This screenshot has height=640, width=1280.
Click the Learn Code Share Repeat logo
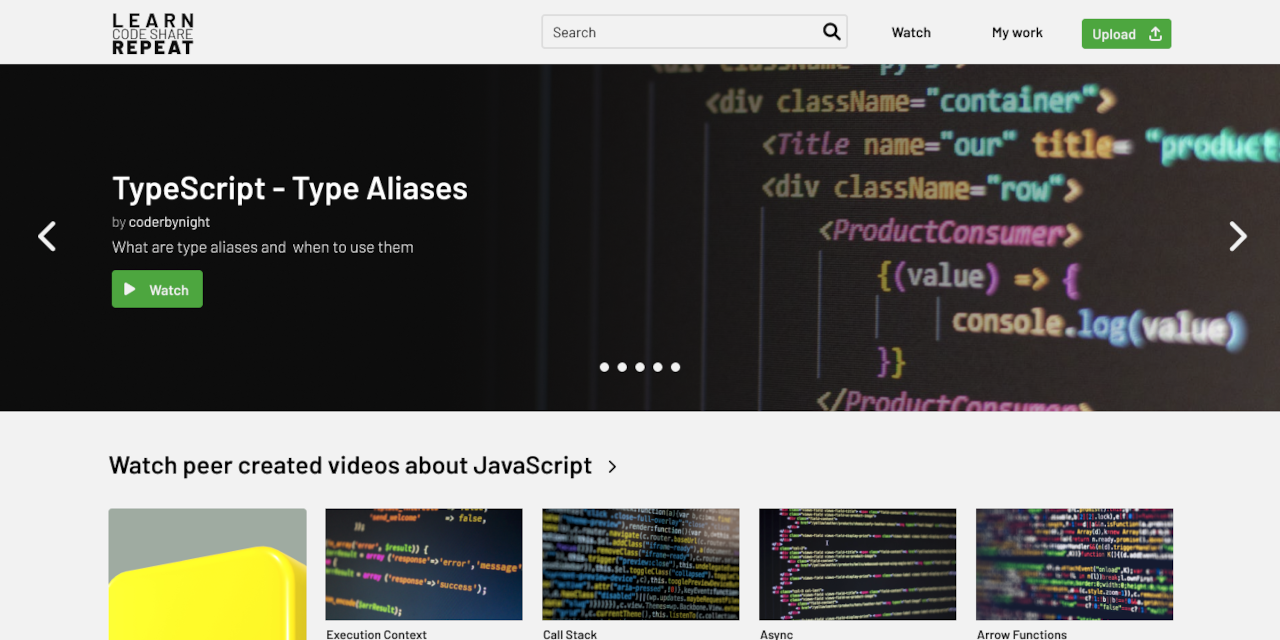coord(152,33)
